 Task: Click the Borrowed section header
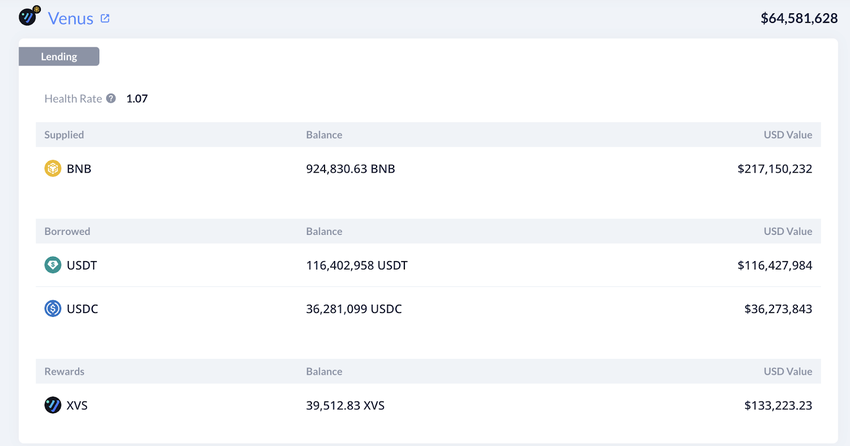[x=67, y=231]
